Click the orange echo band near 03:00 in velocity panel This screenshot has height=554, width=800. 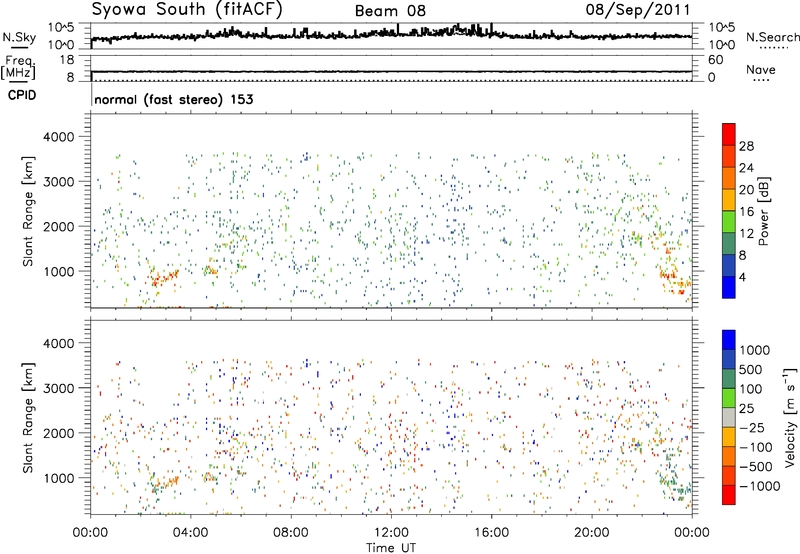pos(164,482)
